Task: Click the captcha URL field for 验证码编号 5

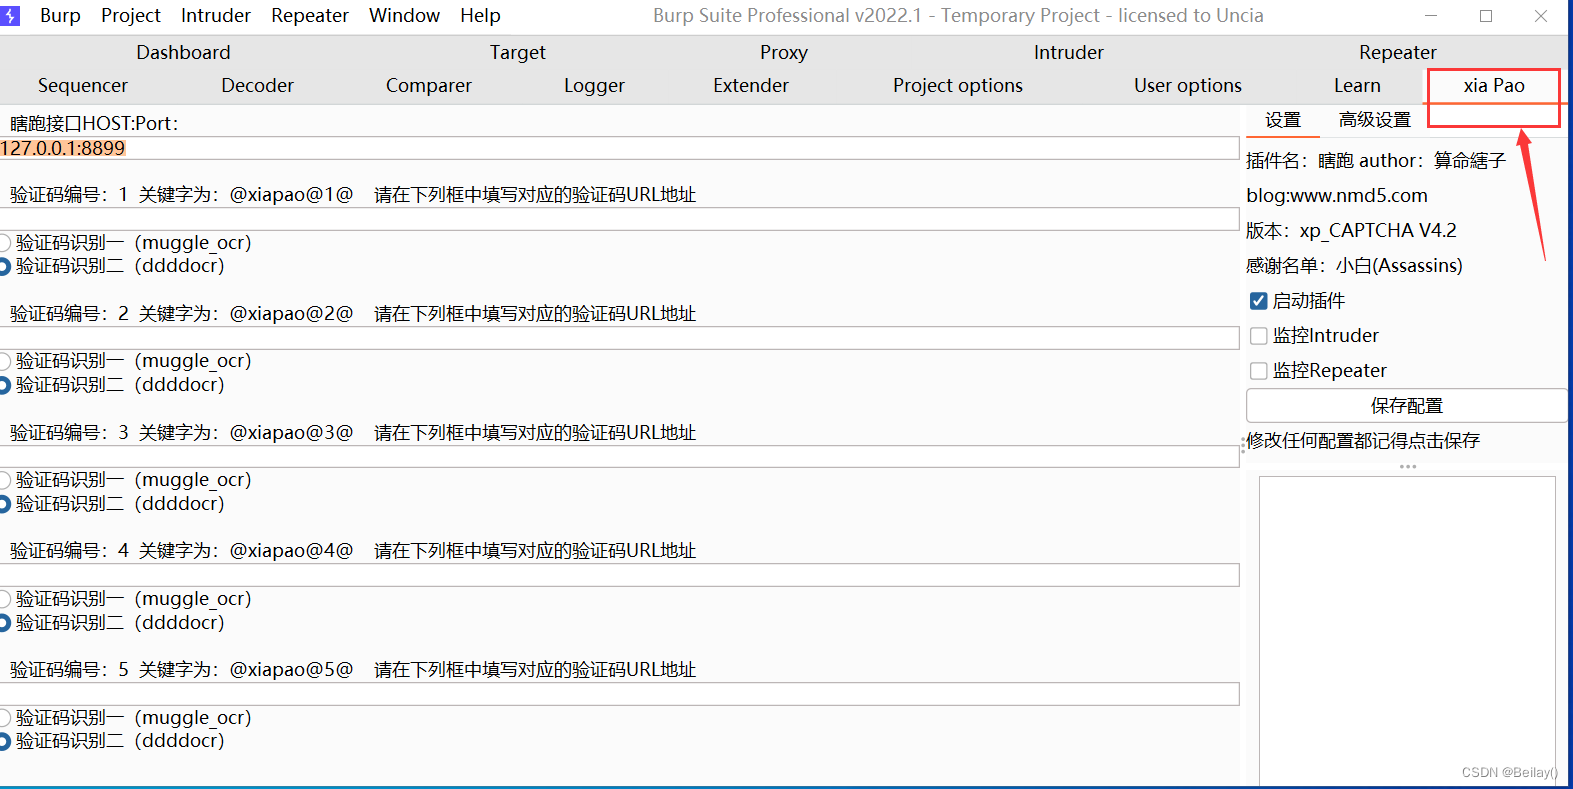Action: click(x=620, y=694)
